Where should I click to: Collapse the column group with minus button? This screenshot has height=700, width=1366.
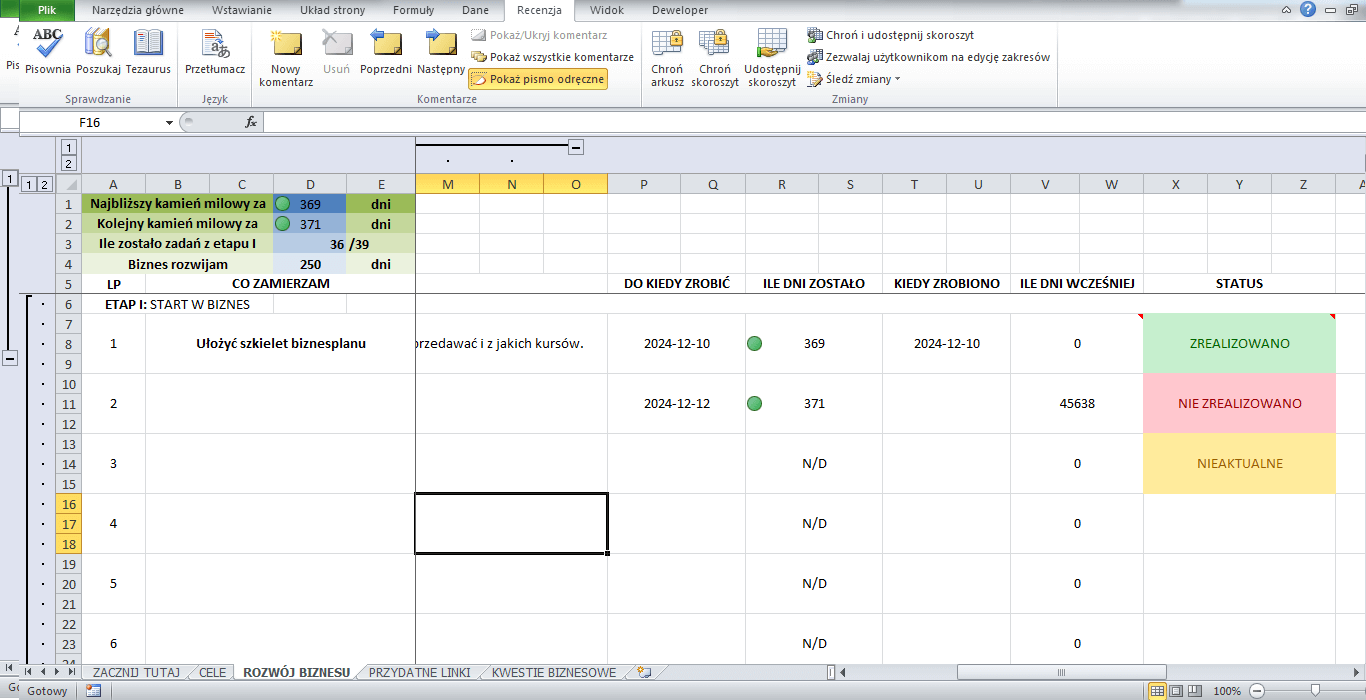576,147
